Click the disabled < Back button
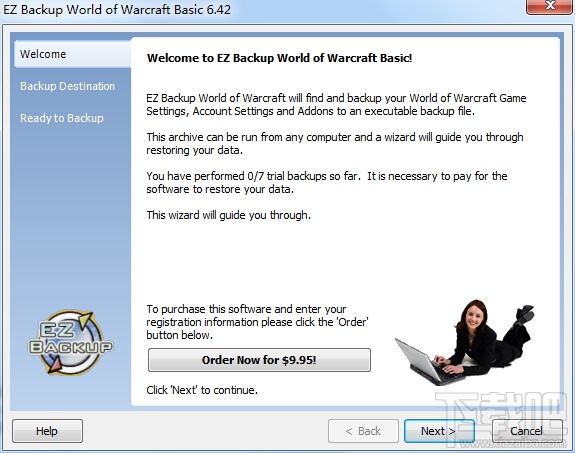The height and width of the screenshot is (453, 575). tap(363, 431)
